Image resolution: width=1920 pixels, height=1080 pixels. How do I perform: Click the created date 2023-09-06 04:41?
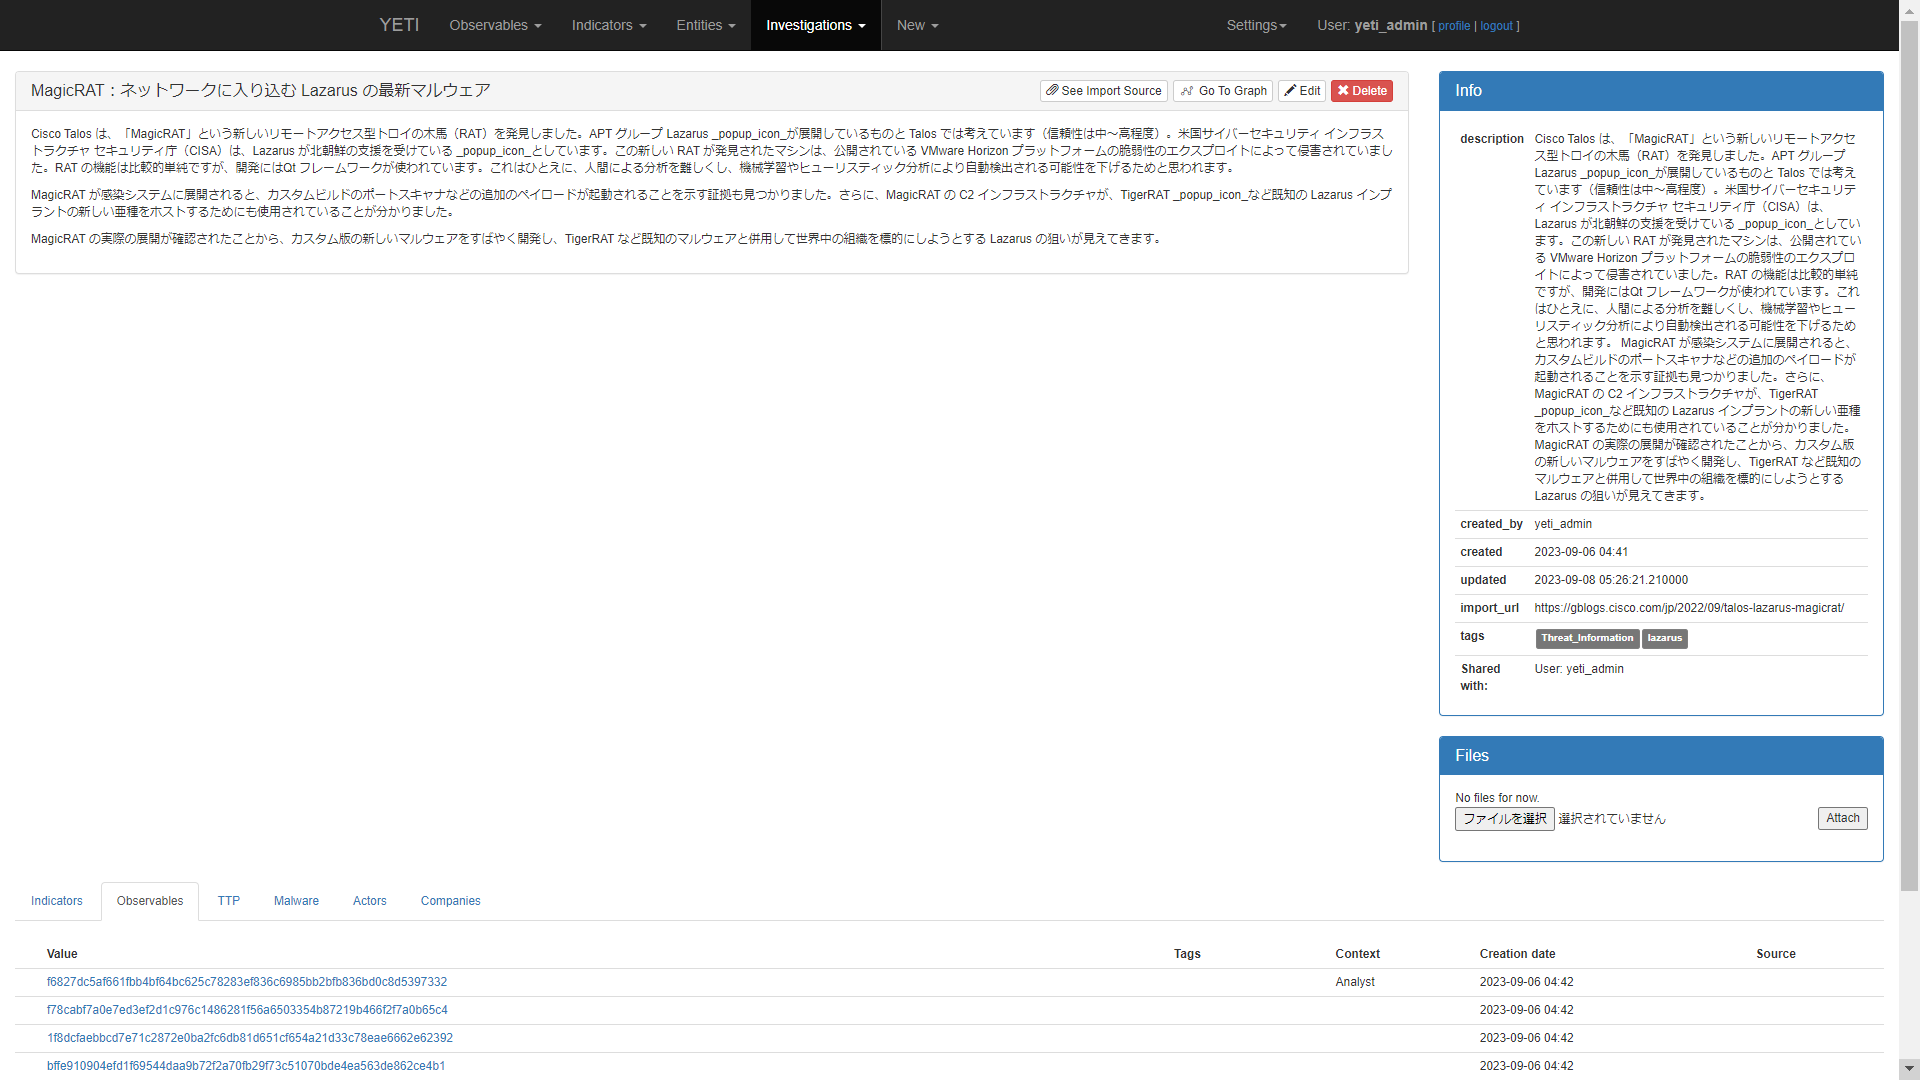click(1581, 552)
